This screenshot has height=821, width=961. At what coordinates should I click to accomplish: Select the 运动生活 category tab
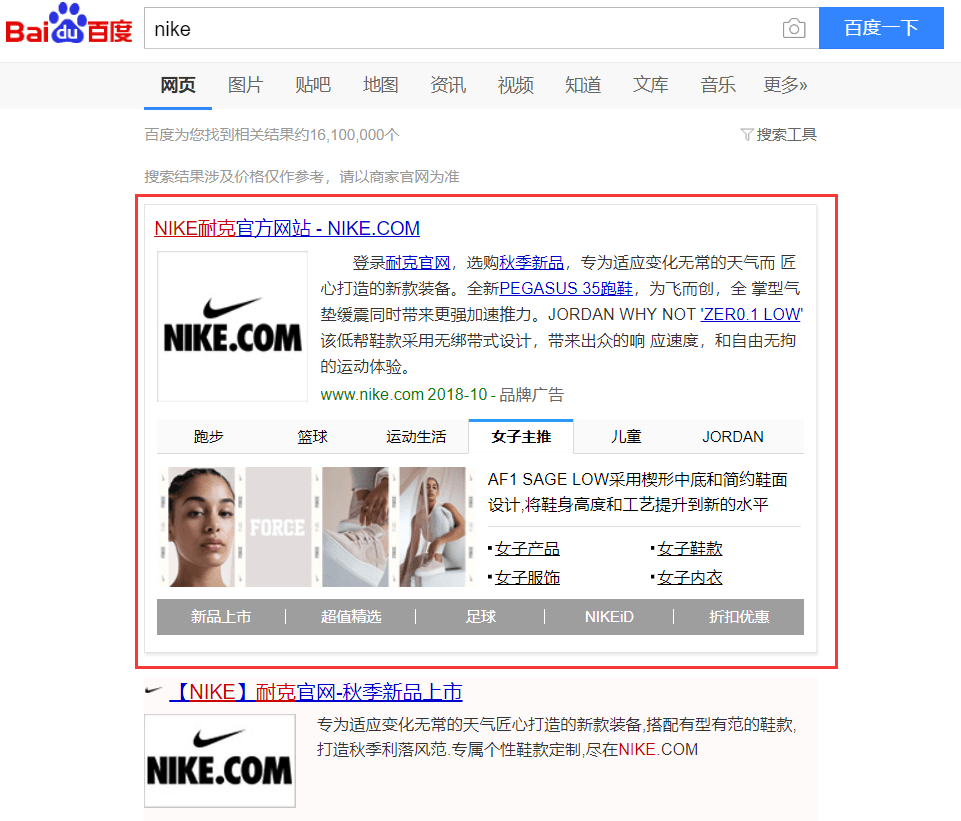coord(416,436)
